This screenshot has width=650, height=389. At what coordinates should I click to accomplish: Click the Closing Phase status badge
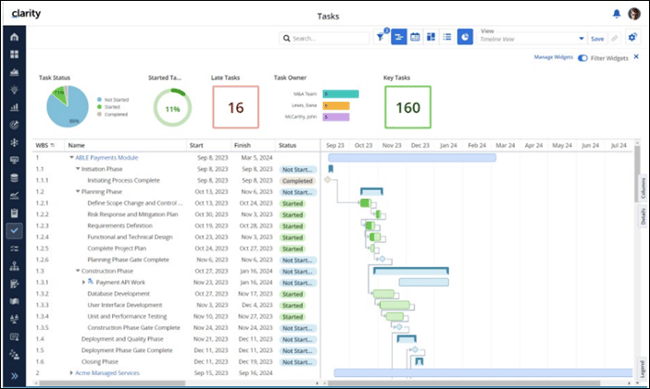pyautogui.click(x=298, y=362)
